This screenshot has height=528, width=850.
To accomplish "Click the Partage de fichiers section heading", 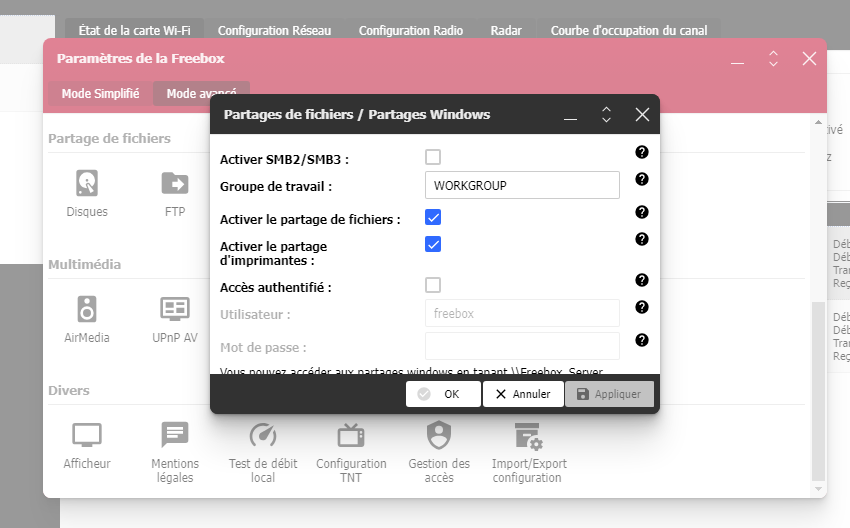I will click(x=110, y=138).
